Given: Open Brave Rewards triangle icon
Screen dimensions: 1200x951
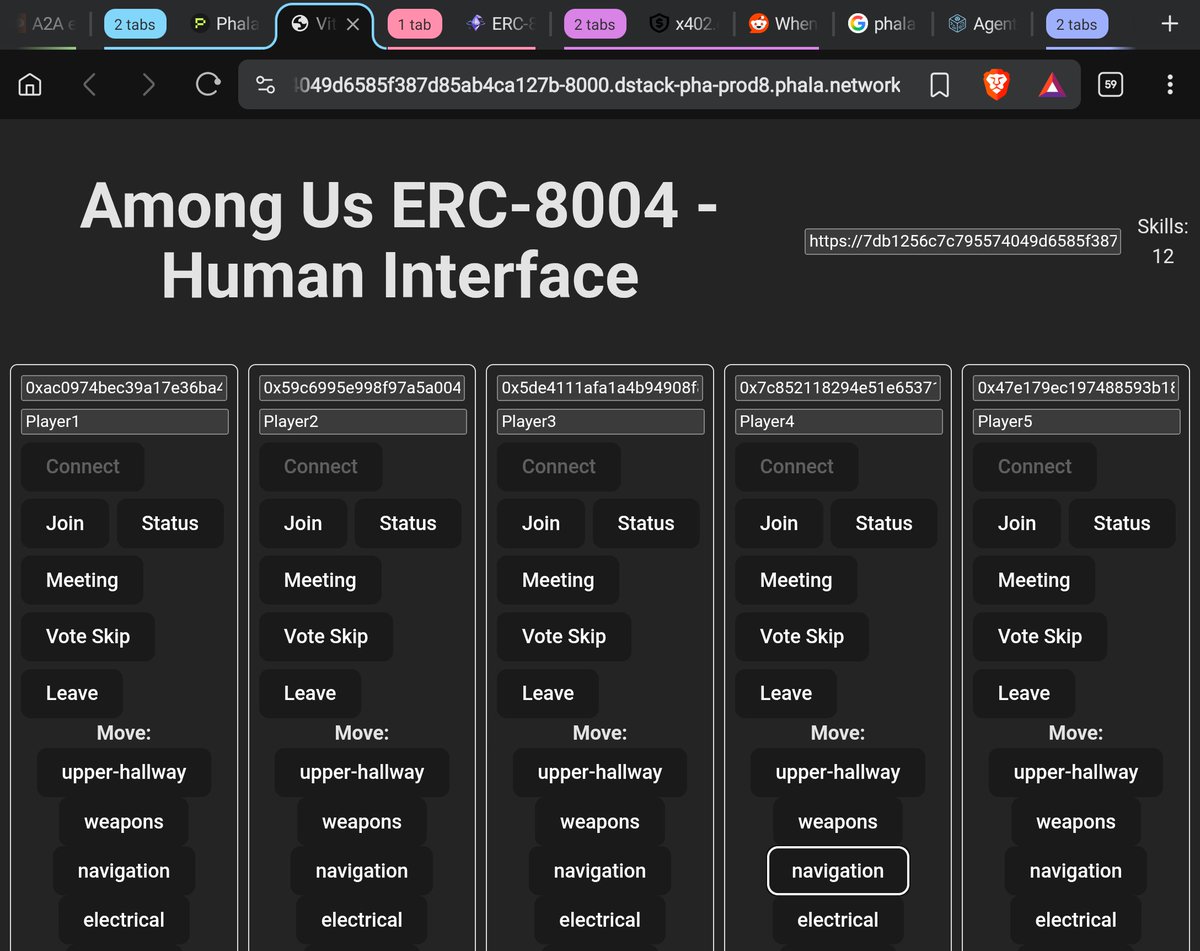Looking at the screenshot, I should coord(1051,85).
